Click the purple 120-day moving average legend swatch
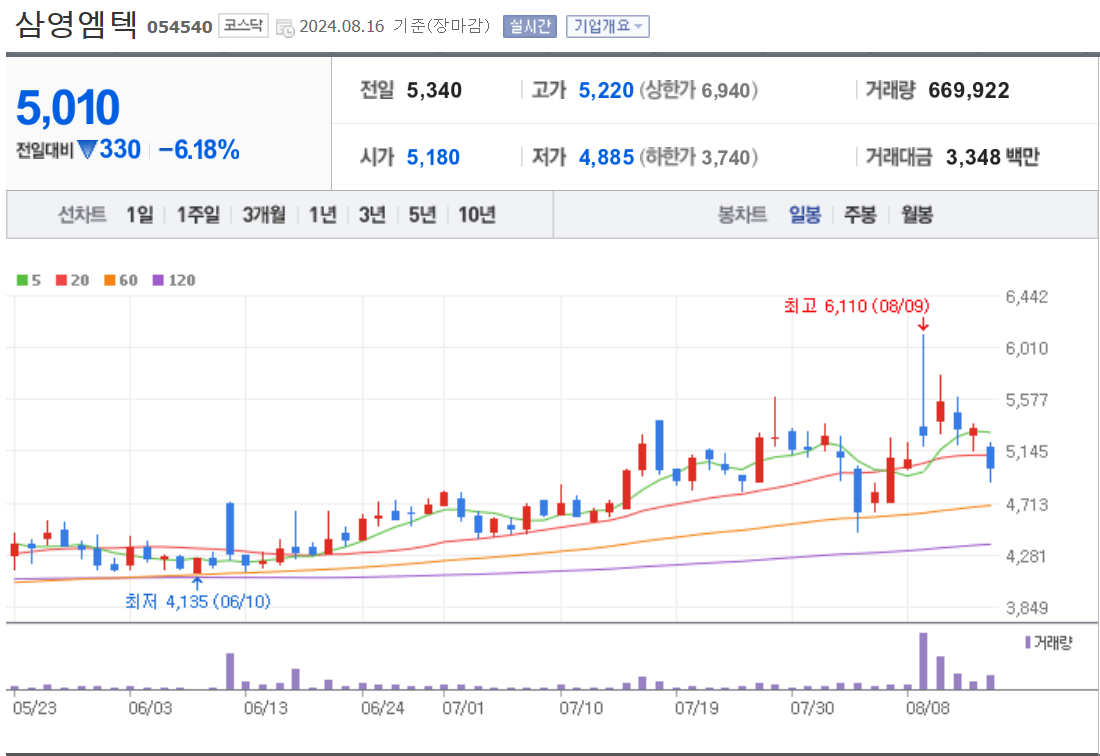Image resolution: width=1100 pixels, height=756 pixels. (x=159, y=281)
